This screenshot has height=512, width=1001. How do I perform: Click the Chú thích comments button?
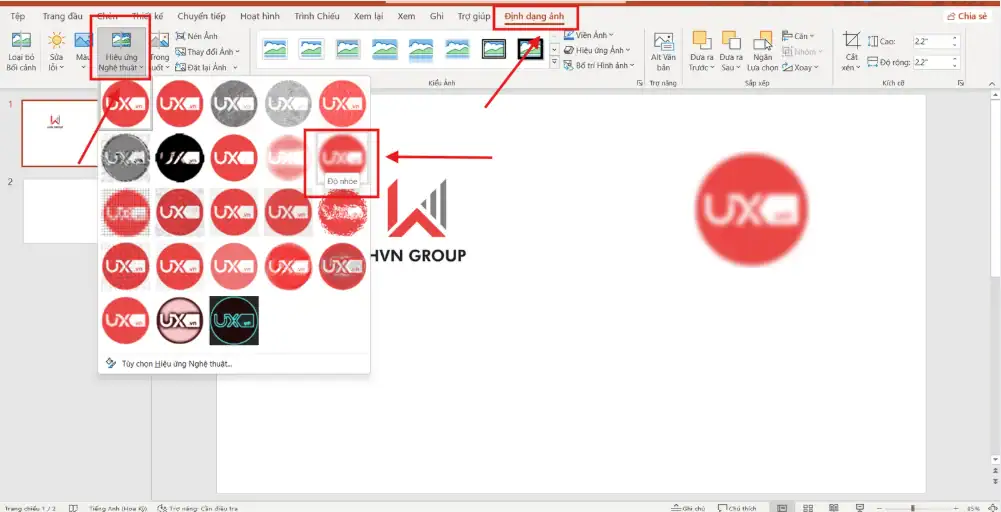tap(737, 508)
